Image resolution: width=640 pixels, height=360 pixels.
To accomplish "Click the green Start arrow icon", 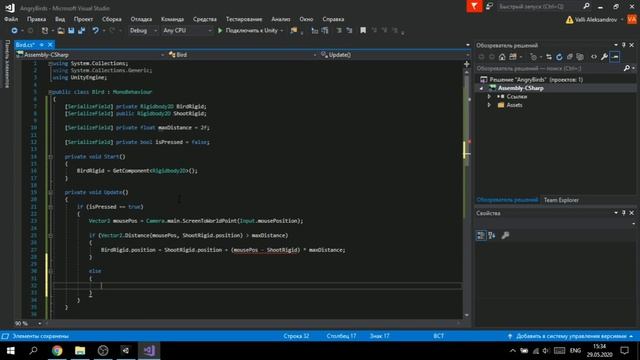I will pyautogui.click(x=220, y=31).
